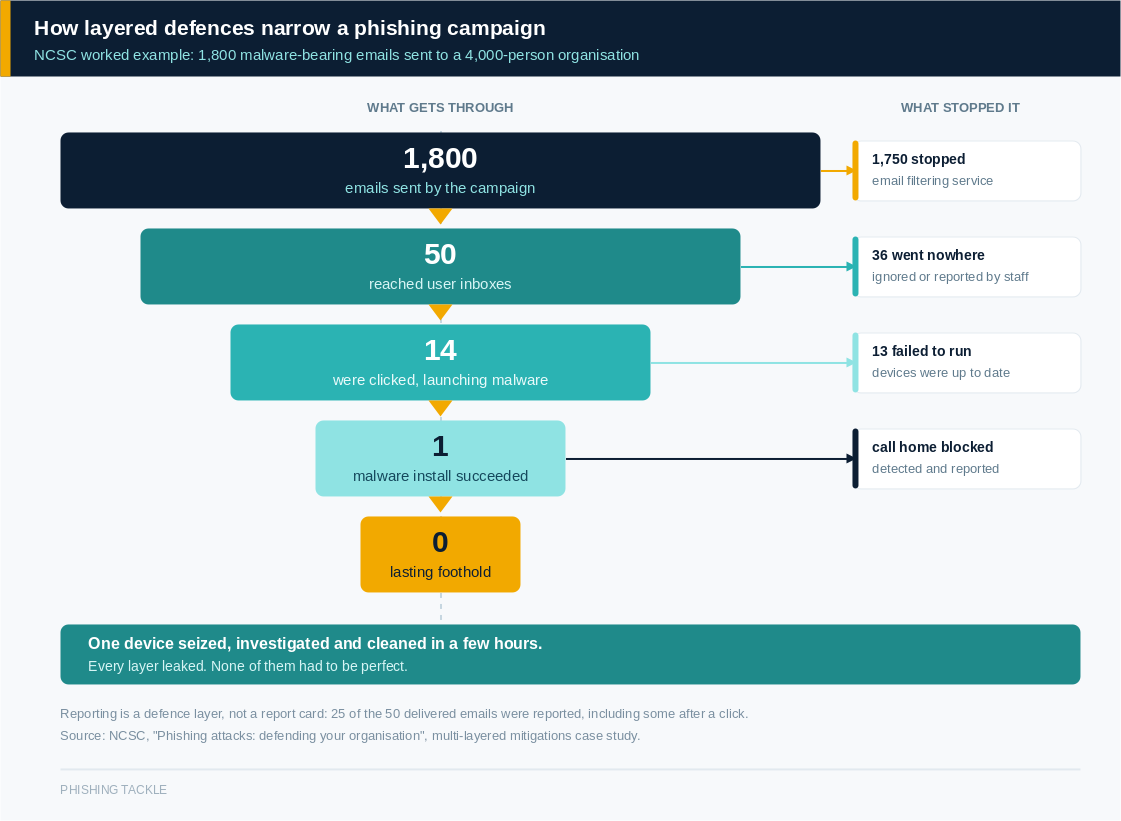Click the NCSC worked example subtitle
Screen dimensions: 1121x821
point(336,55)
